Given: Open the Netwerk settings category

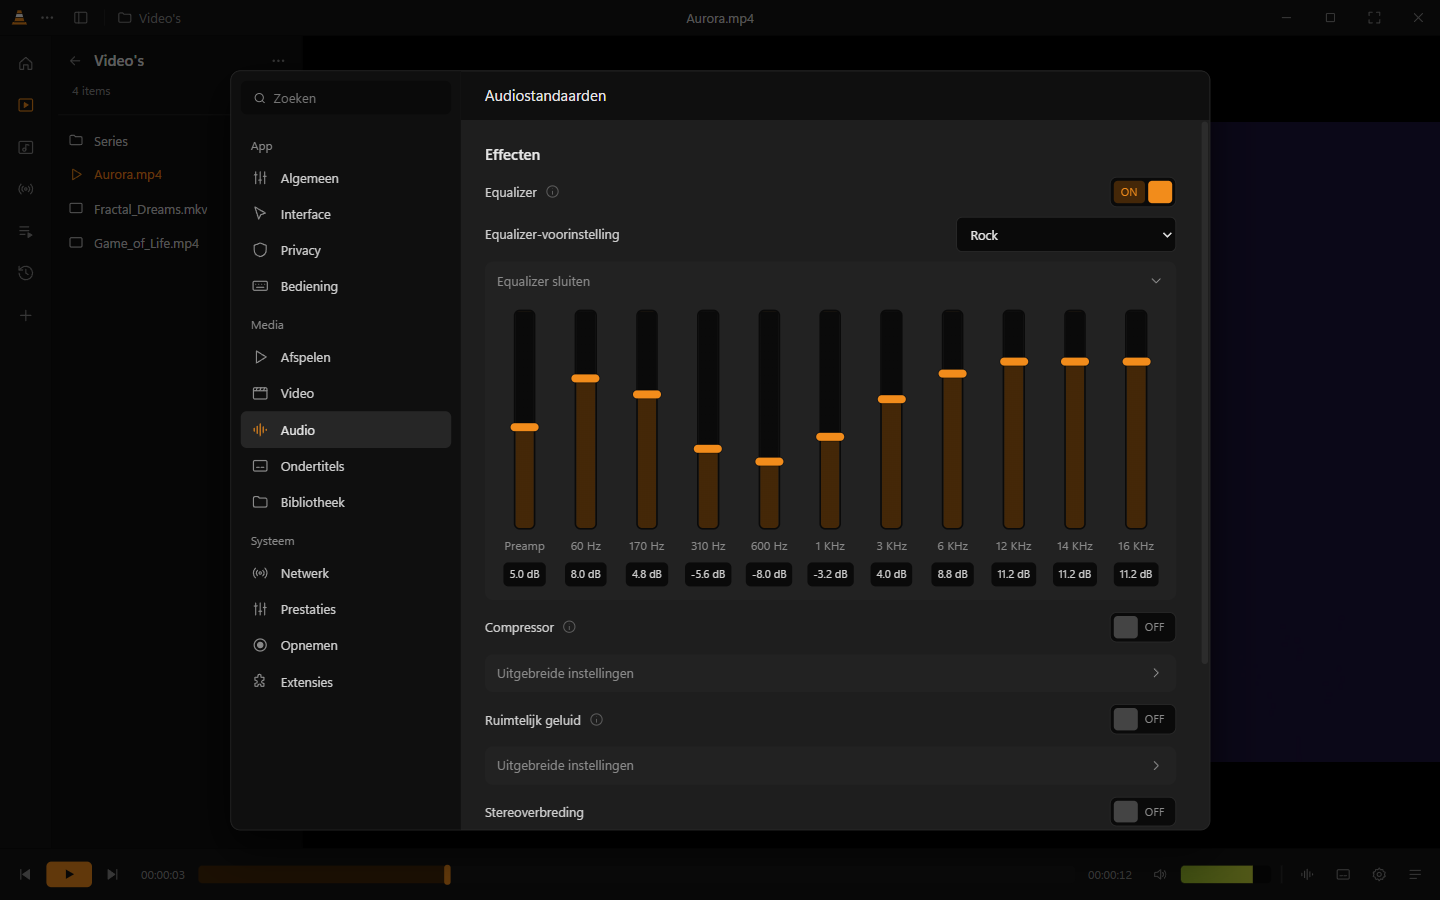Looking at the screenshot, I should pos(346,573).
